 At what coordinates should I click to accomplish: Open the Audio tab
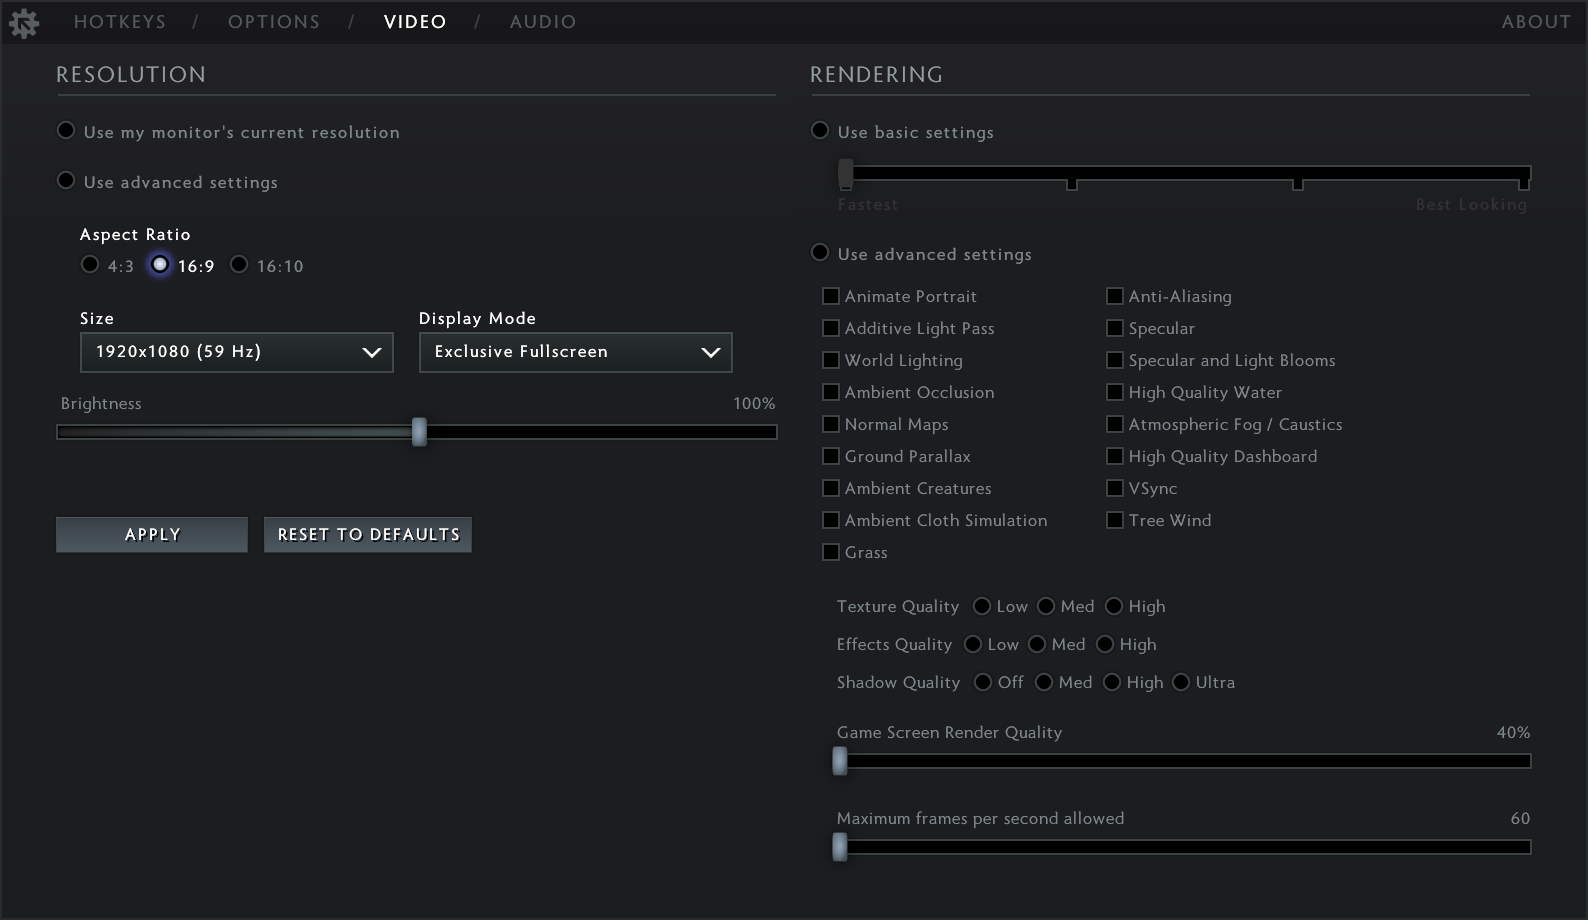click(543, 22)
